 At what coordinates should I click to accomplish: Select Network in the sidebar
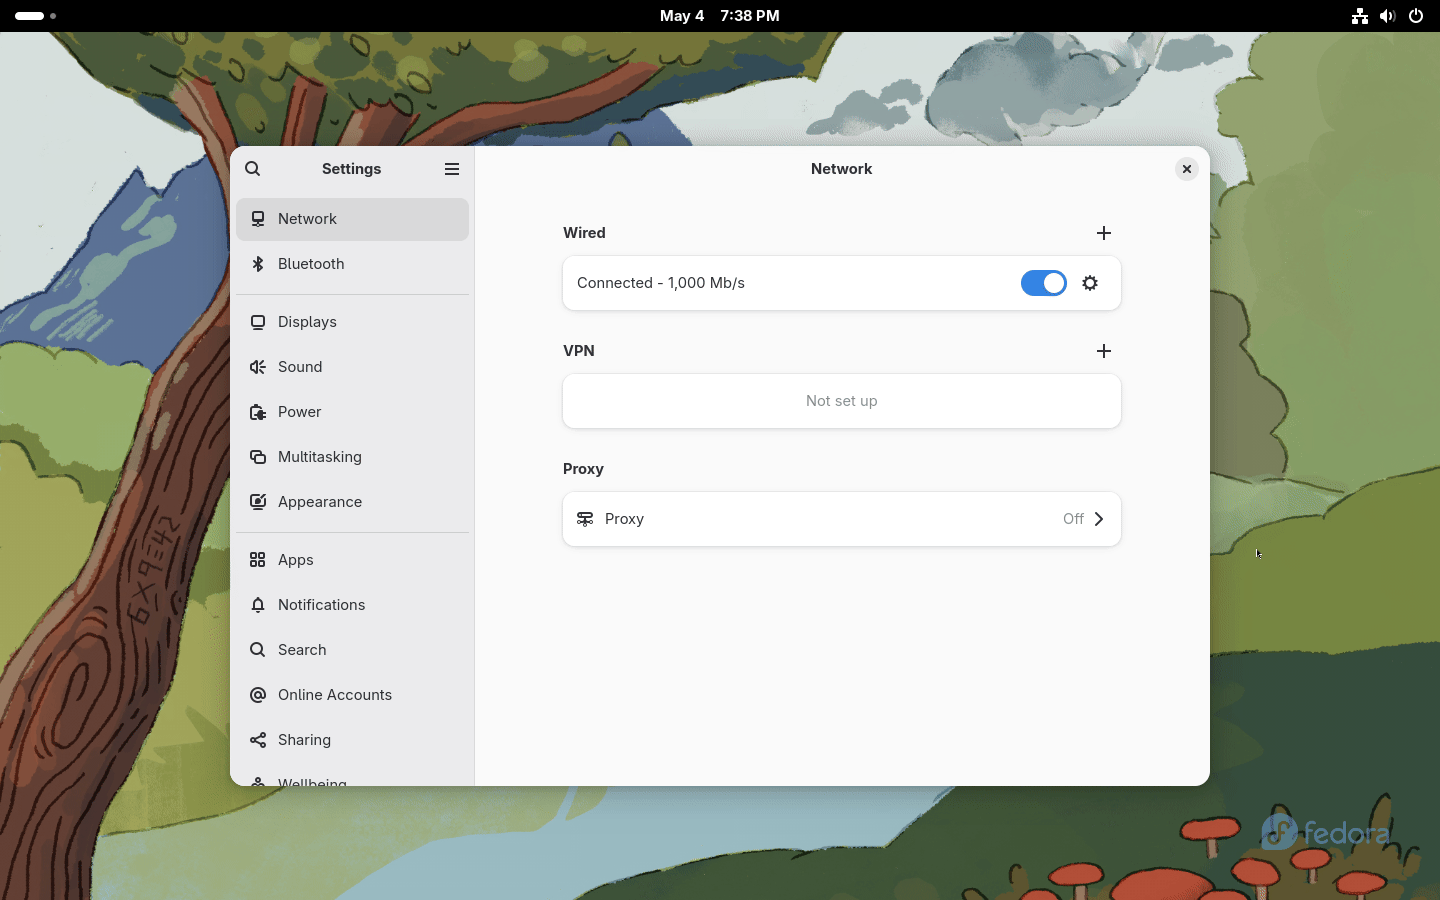352,219
